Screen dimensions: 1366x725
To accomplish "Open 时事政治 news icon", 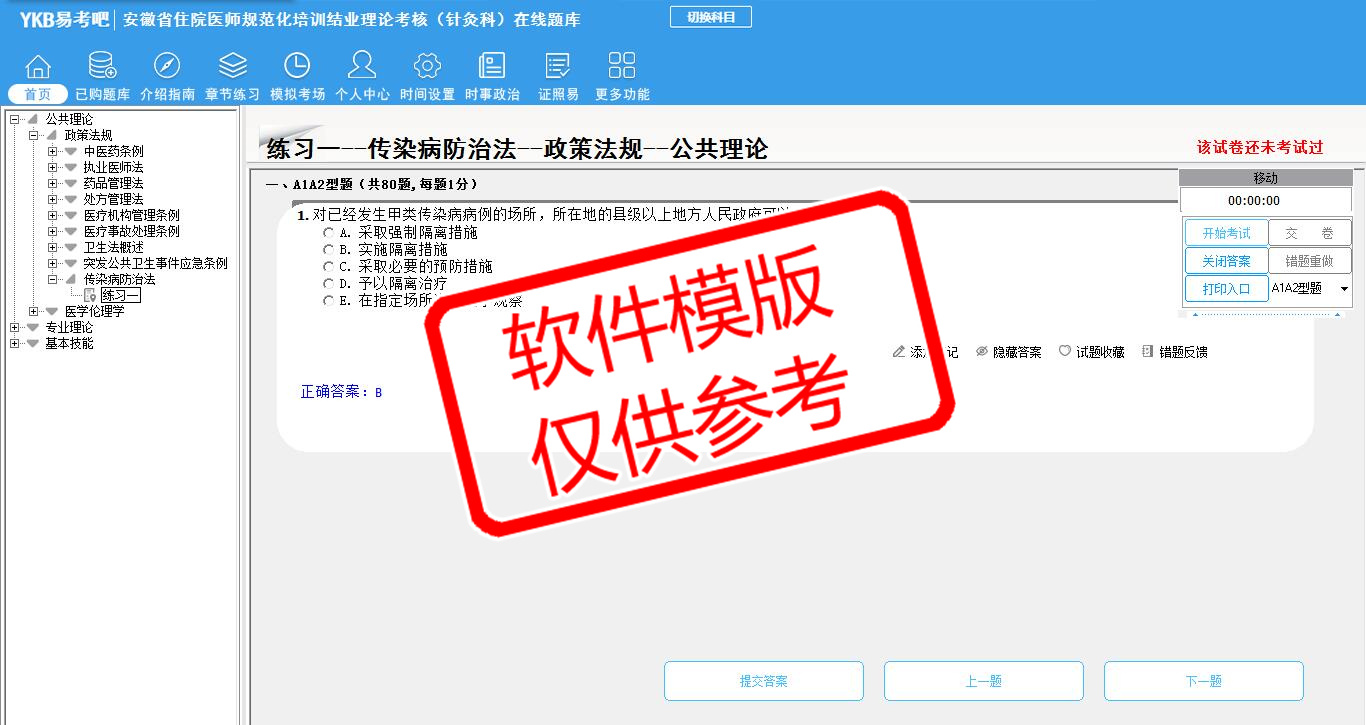I will (x=492, y=67).
